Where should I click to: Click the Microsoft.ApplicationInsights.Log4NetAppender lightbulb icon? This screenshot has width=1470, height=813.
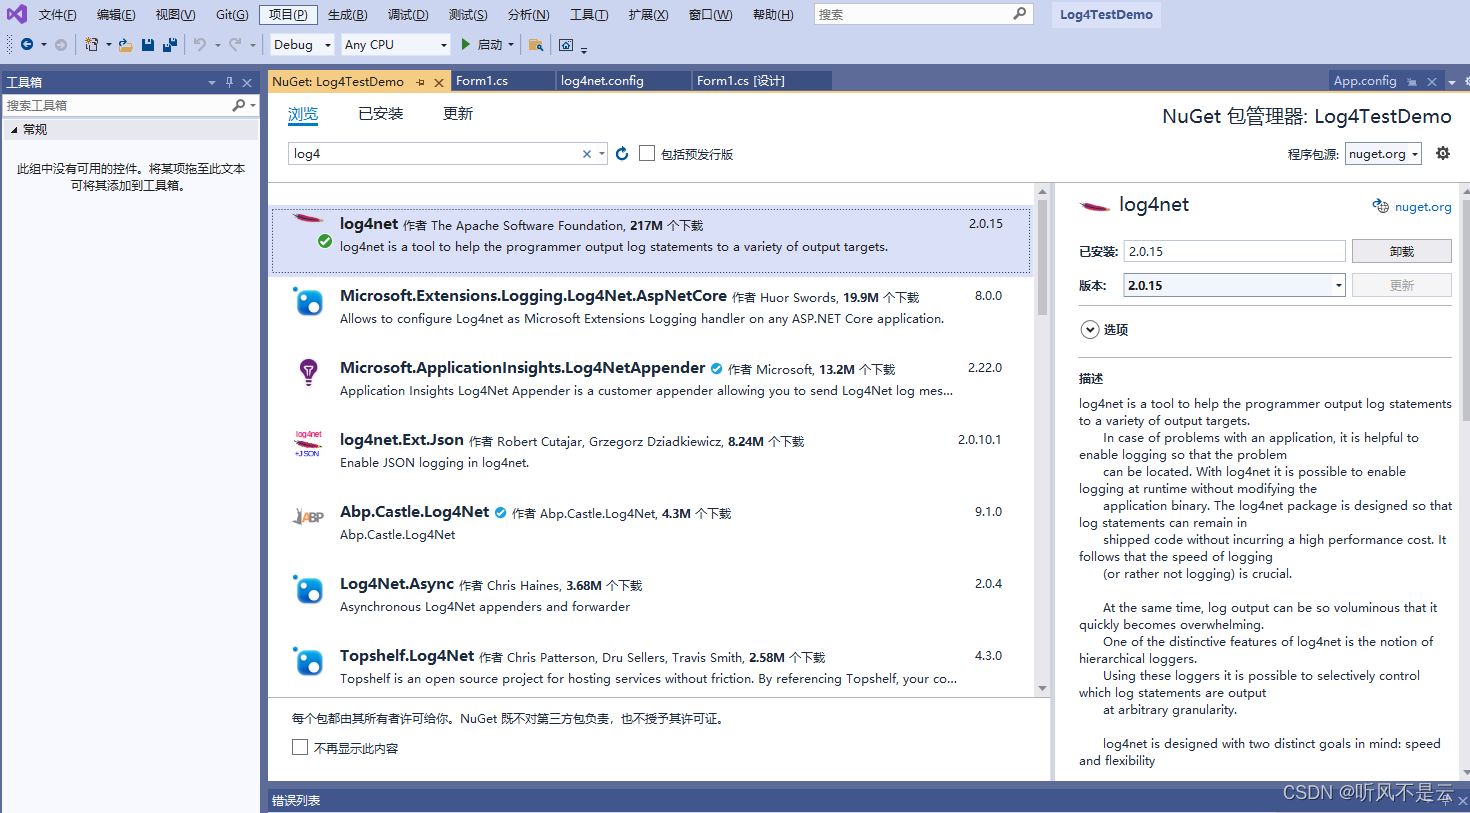[309, 373]
